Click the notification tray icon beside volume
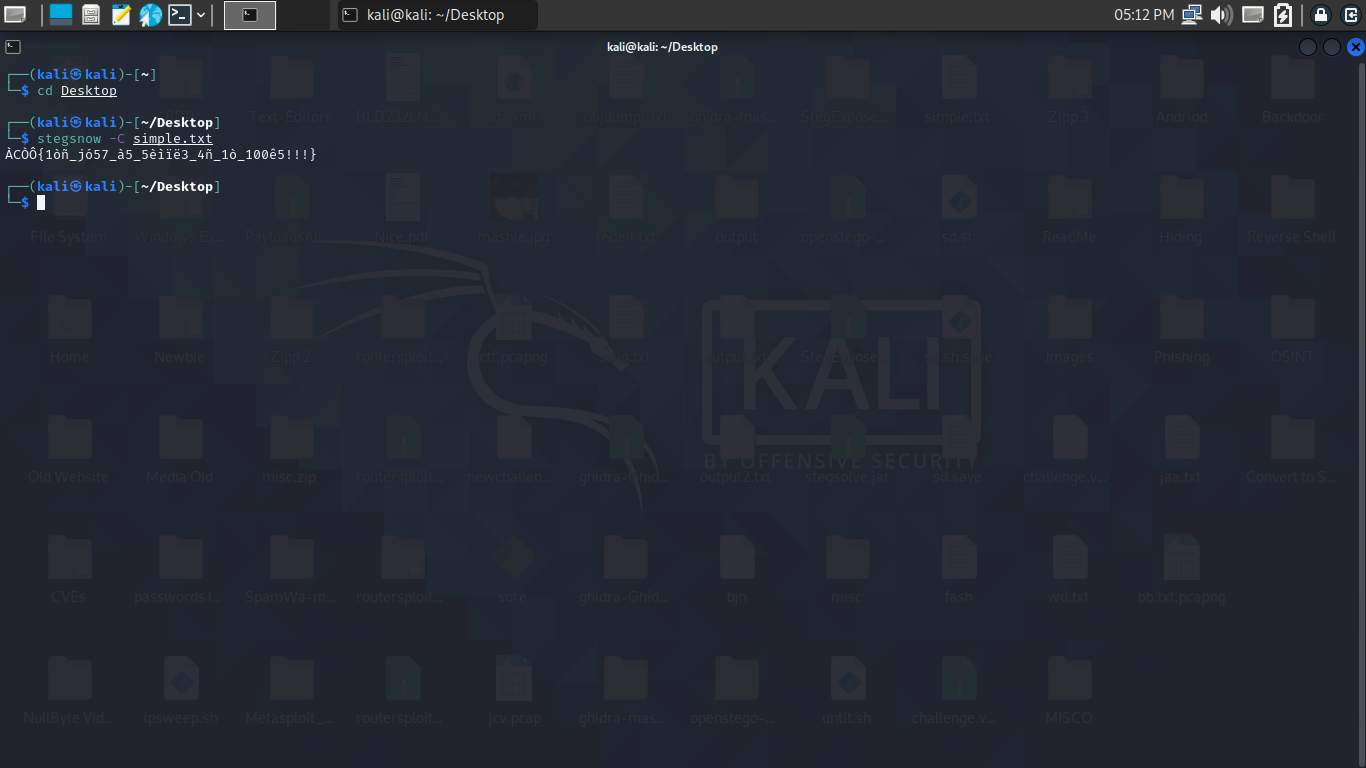 (x=1253, y=14)
